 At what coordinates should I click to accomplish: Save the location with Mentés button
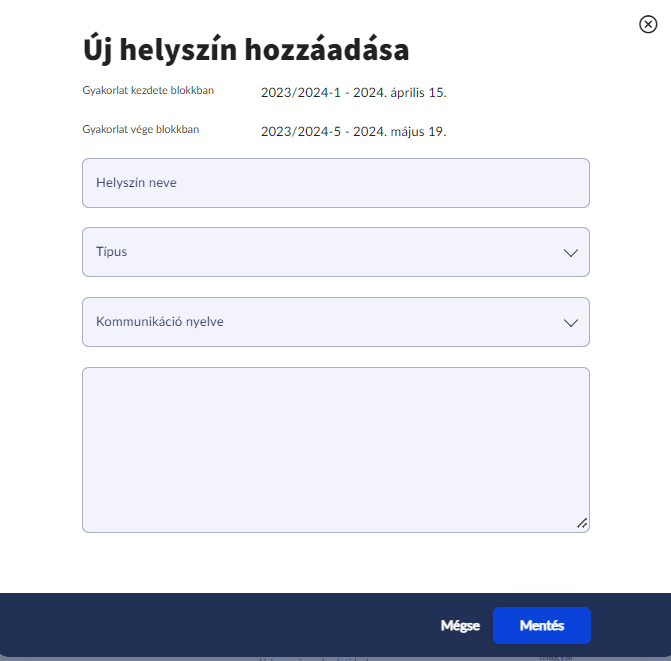pyautogui.click(x=541, y=626)
